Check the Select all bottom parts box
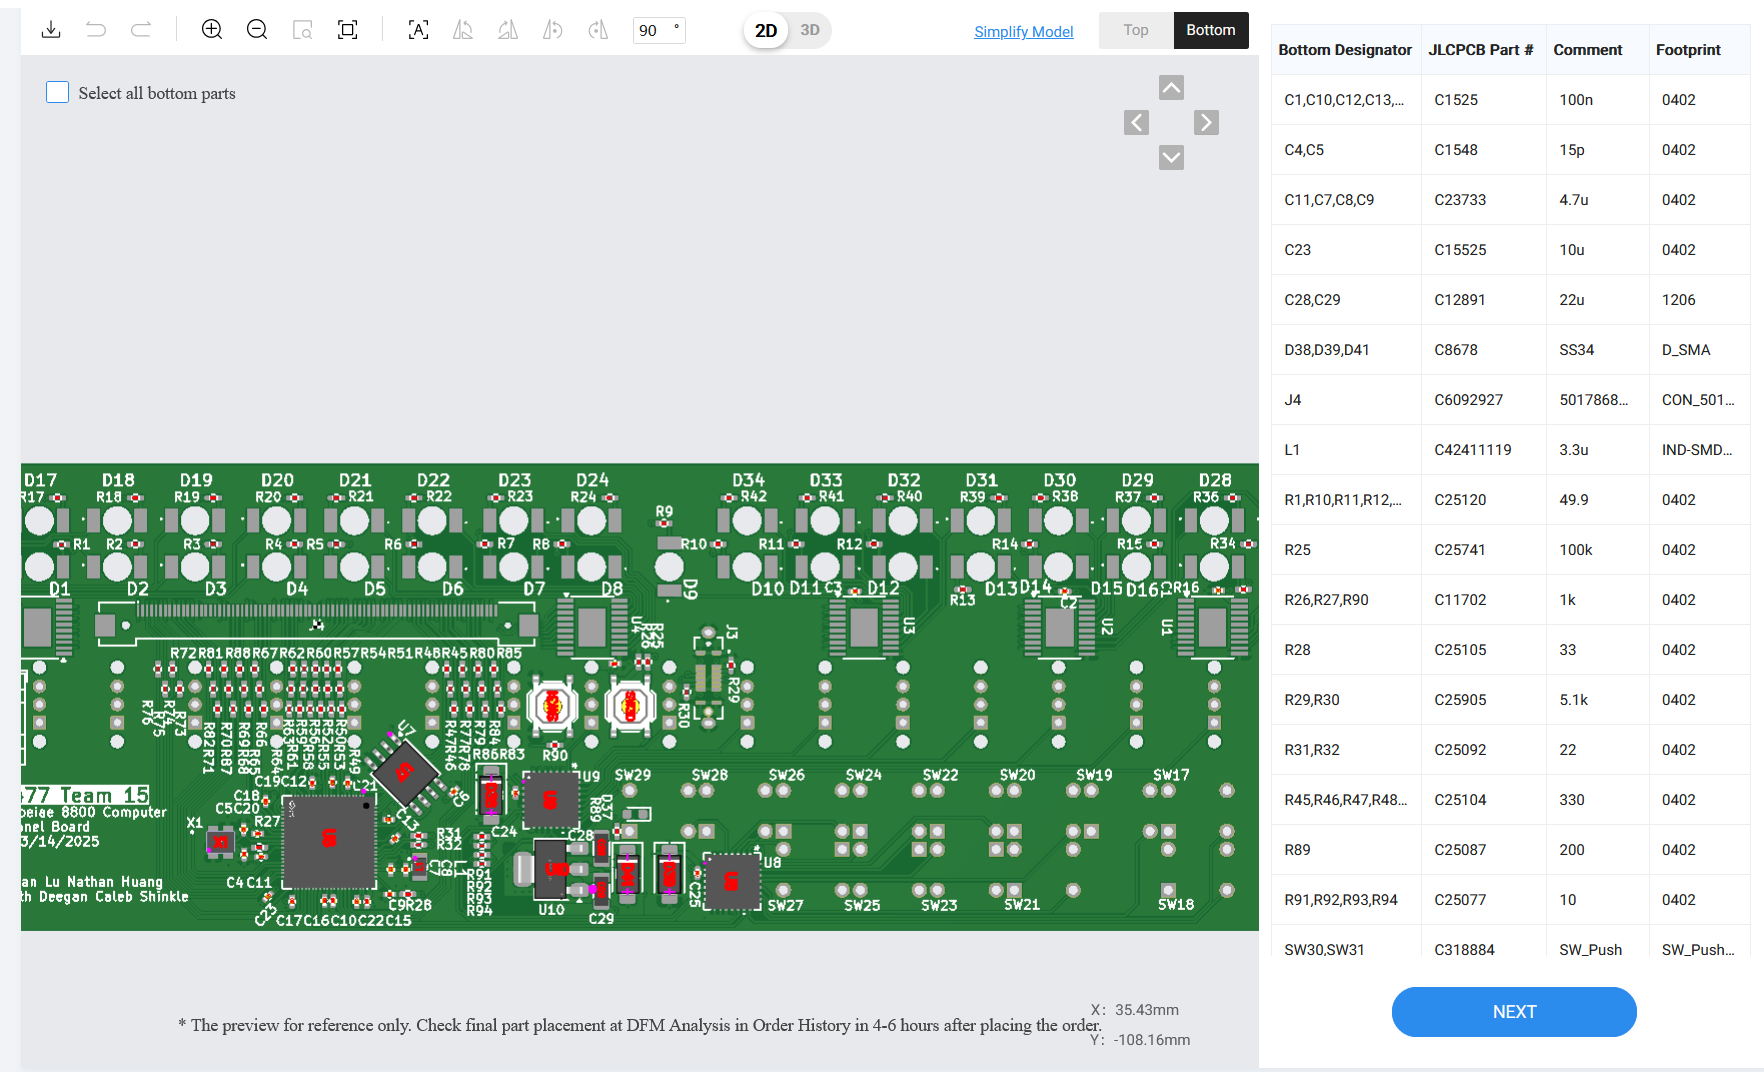This screenshot has height=1072, width=1764. 58,93
